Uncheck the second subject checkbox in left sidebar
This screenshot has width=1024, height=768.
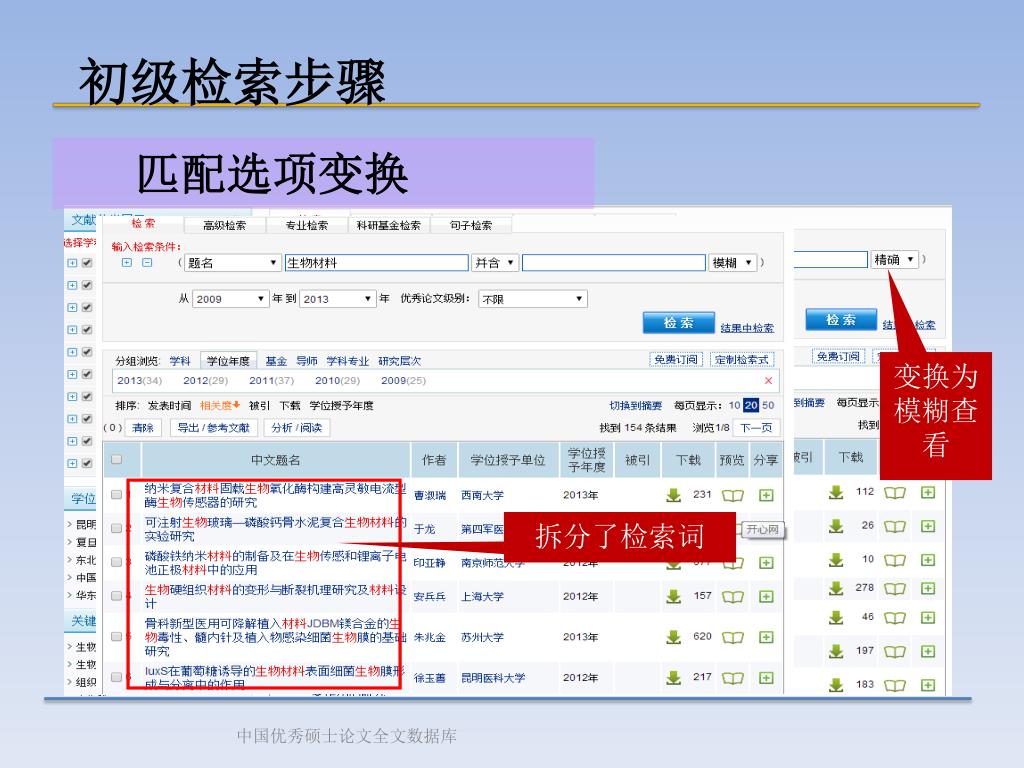point(87,285)
